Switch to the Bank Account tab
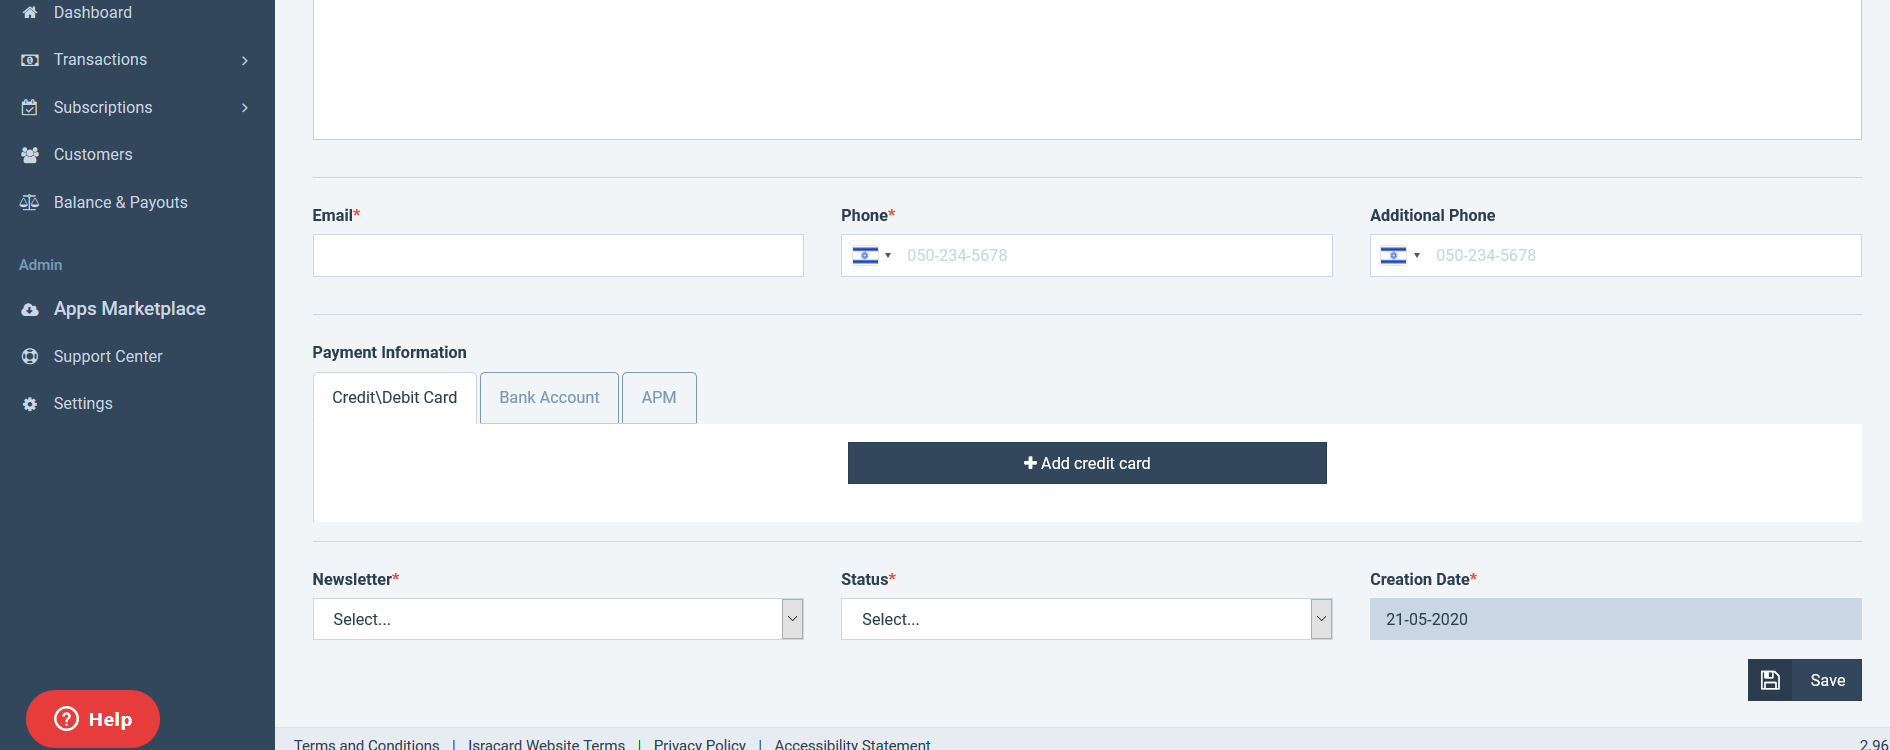 (x=549, y=398)
